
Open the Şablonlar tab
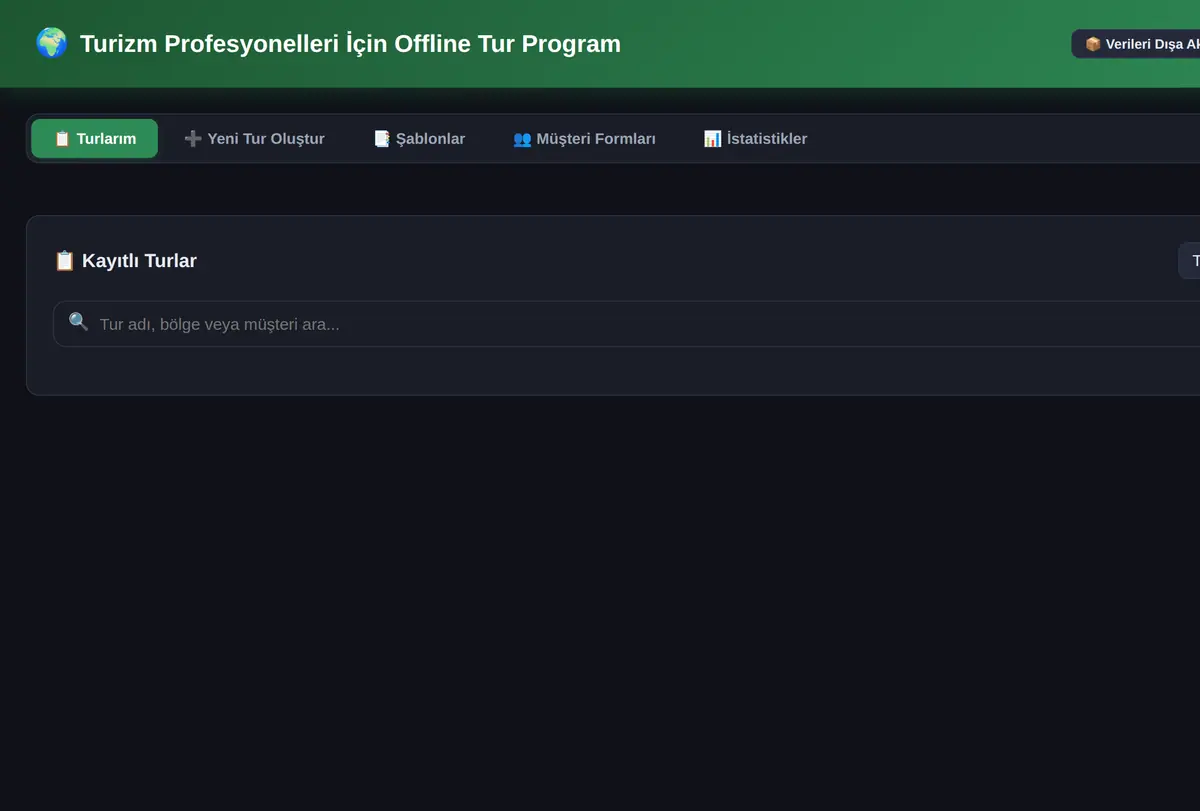point(419,139)
